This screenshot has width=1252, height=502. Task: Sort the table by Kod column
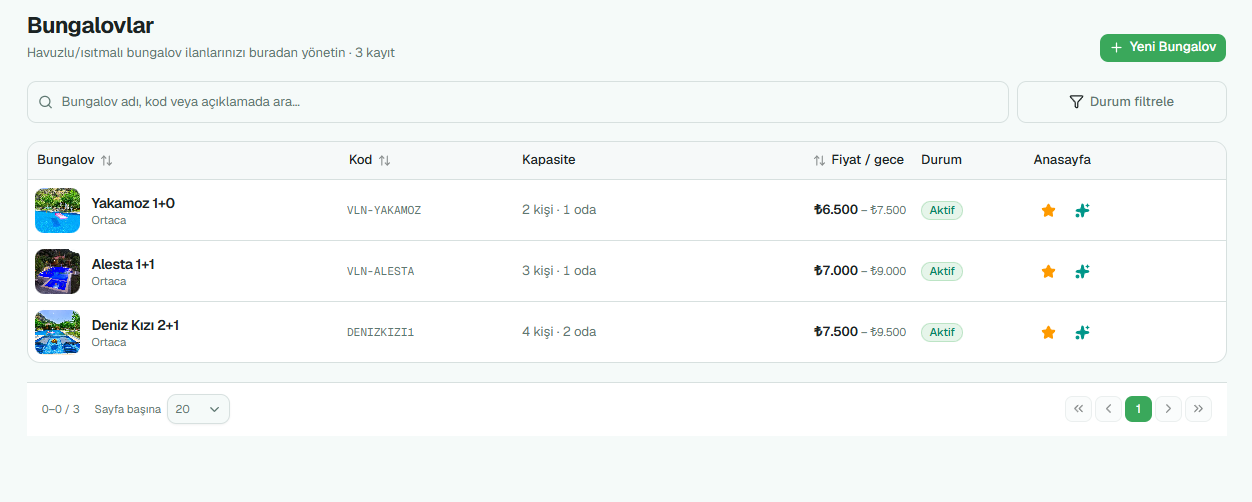pyautogui.click(x=384, y=160)
